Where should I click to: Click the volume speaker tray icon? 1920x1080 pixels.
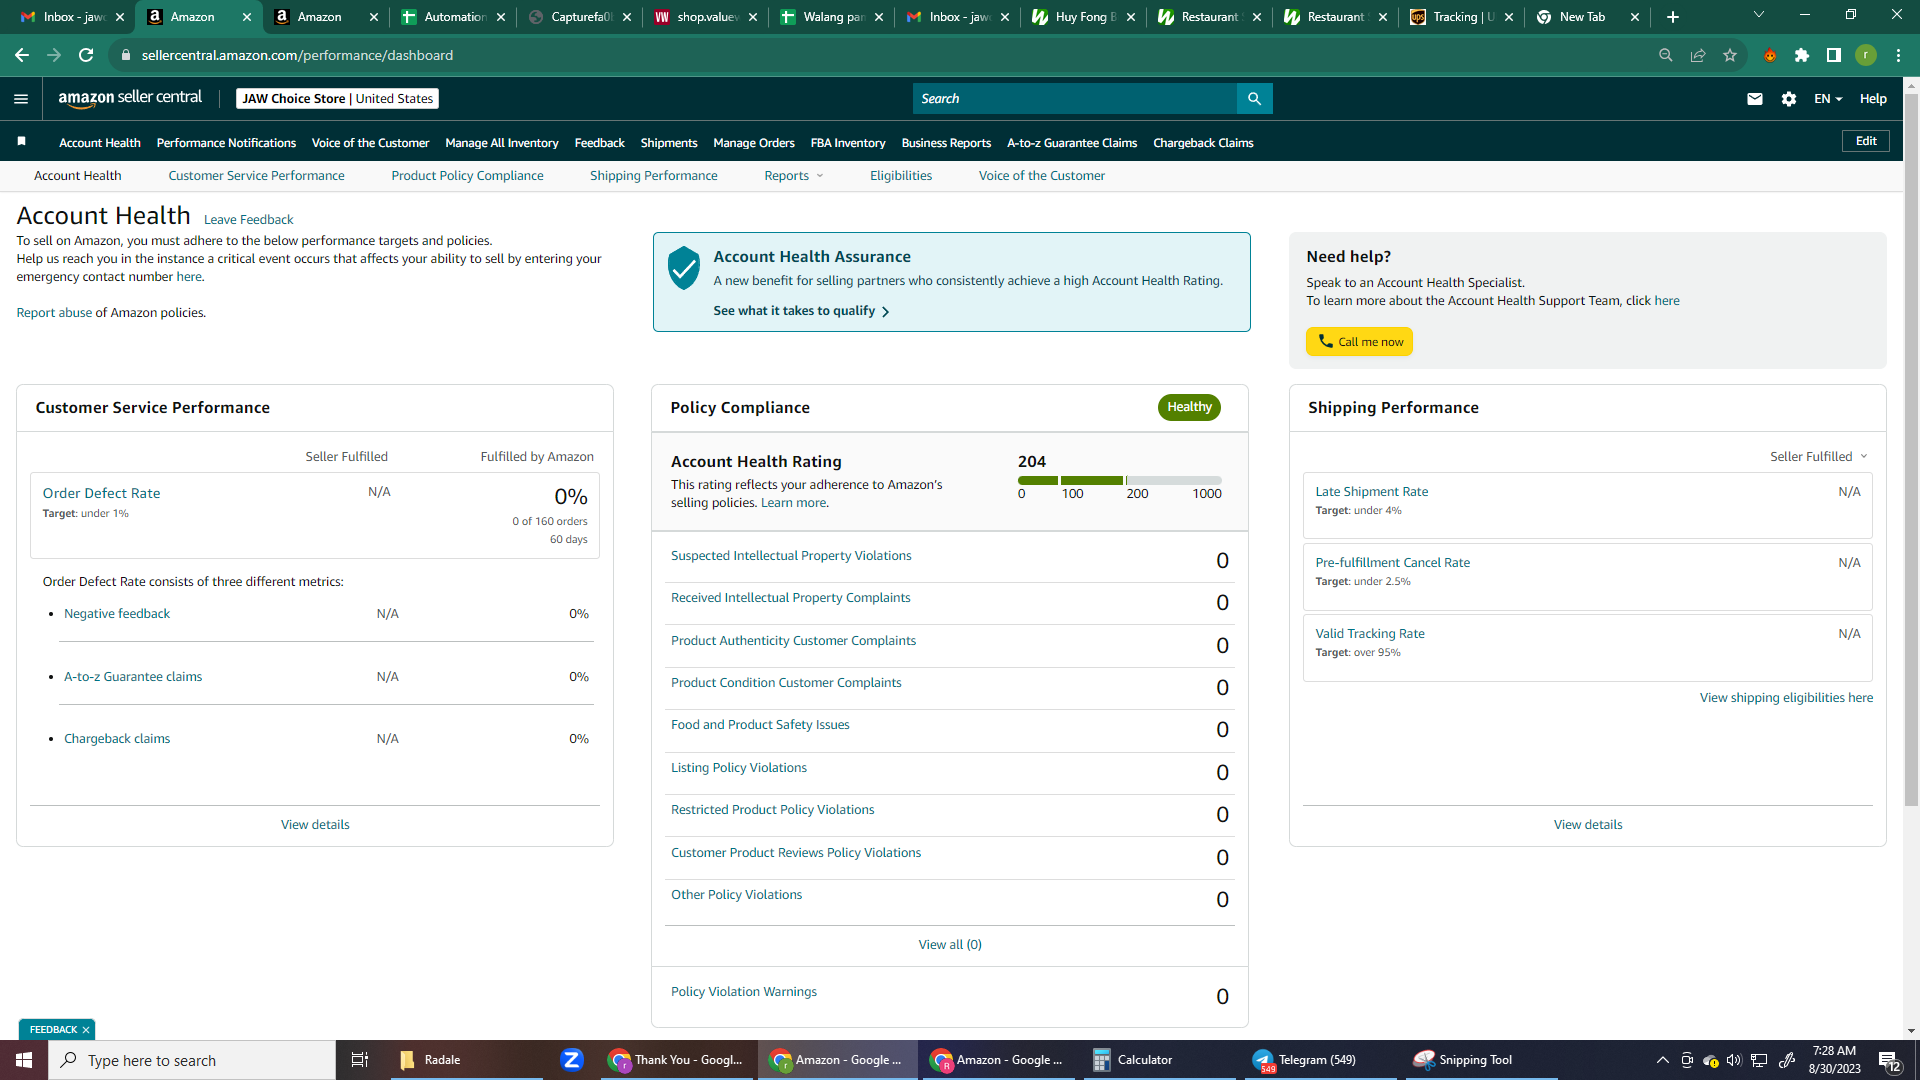point(1734,1060)
